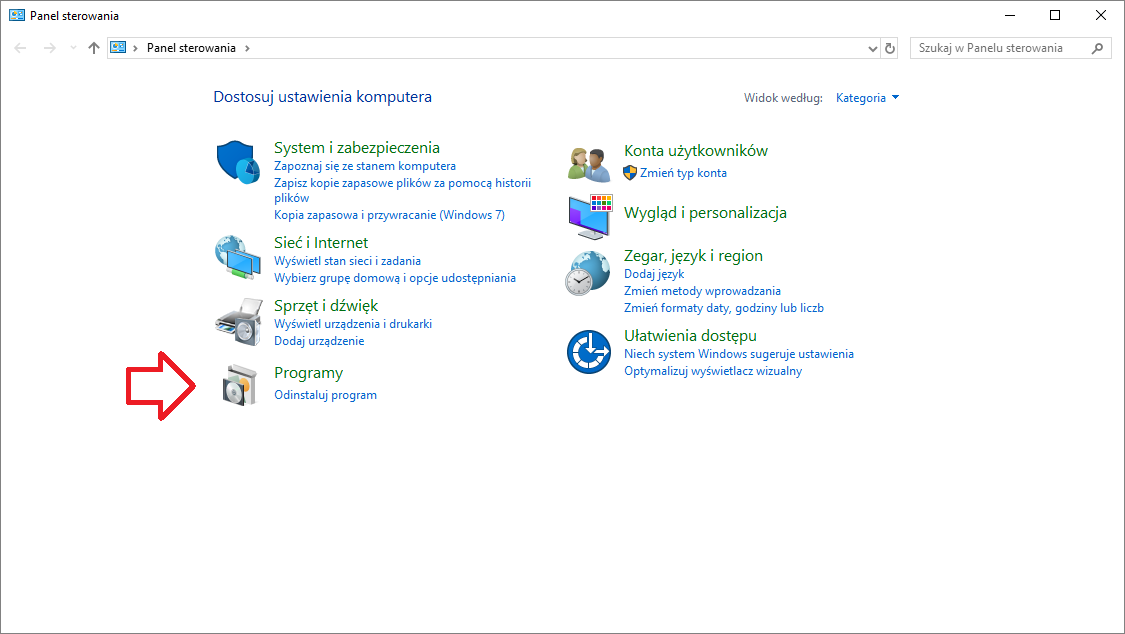Expand the address bar history dropdown

click(x=872, y=48)
